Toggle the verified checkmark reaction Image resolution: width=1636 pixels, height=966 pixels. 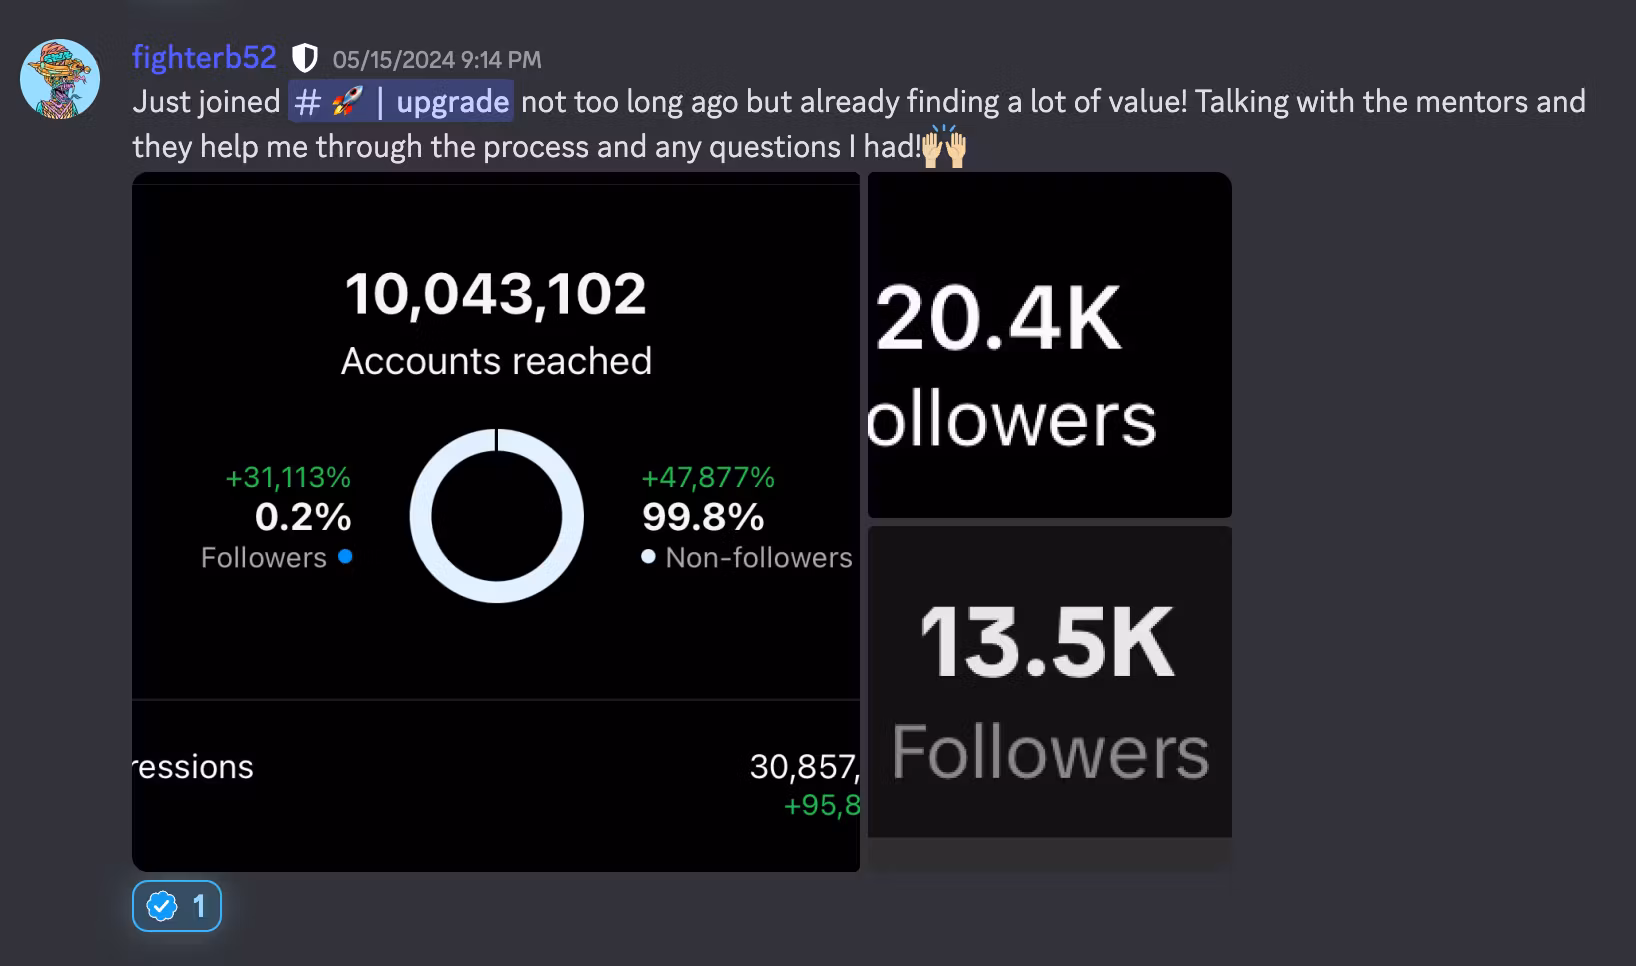point(177,906)
